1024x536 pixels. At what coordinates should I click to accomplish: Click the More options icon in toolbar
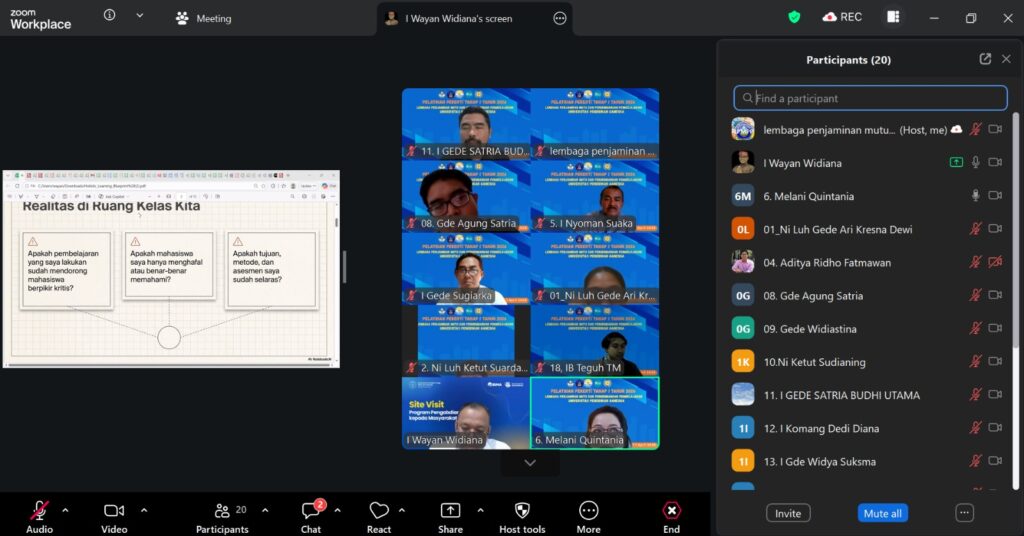[x=588, y=511]
